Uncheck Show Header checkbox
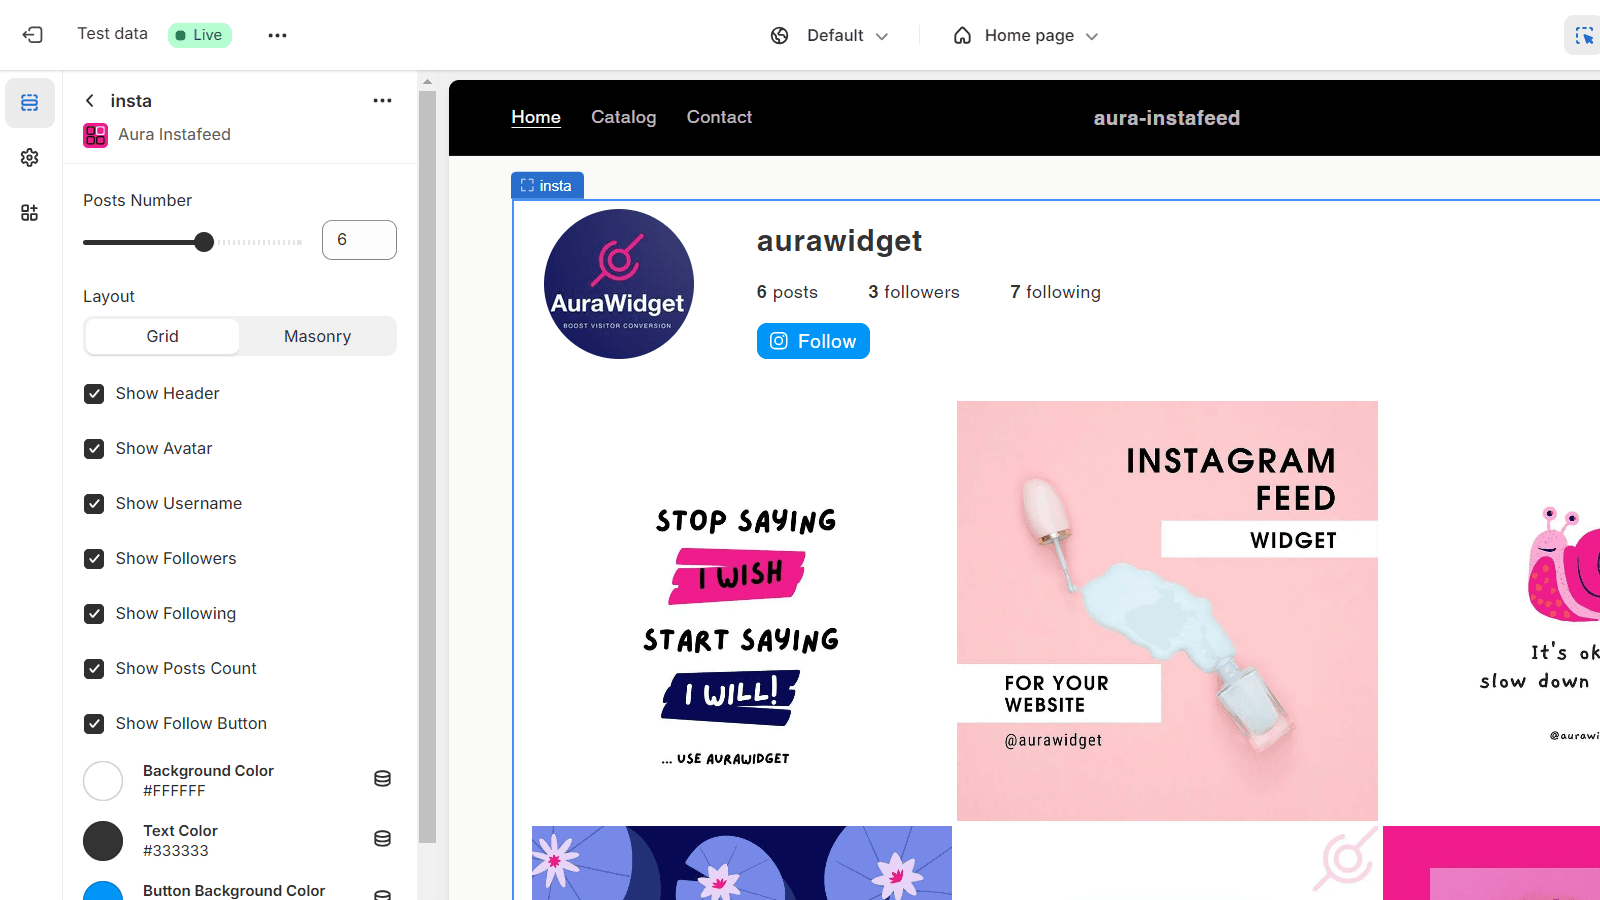Viewport: 1600px width, 900px height. 94,394
